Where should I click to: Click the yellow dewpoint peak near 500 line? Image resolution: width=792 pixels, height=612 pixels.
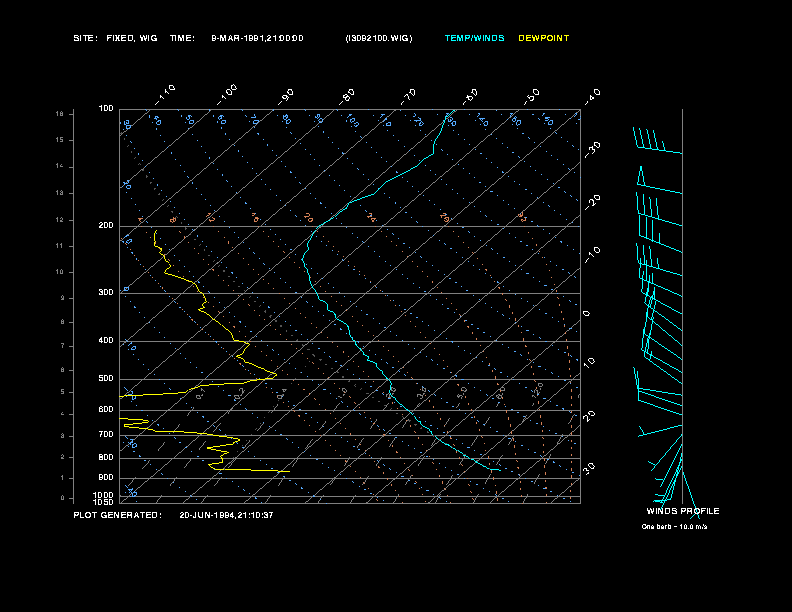(274, 374)
